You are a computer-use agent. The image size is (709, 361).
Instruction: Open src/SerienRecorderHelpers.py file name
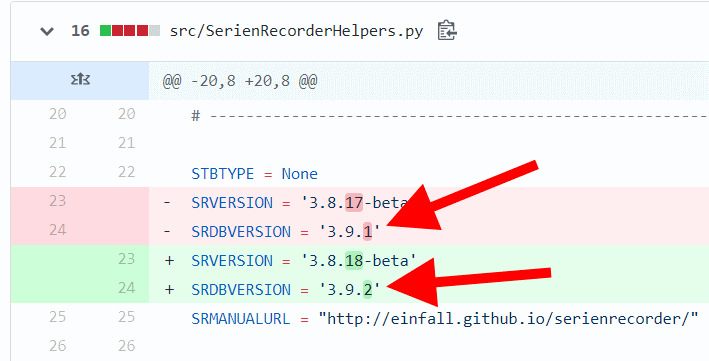coord(296,31)
